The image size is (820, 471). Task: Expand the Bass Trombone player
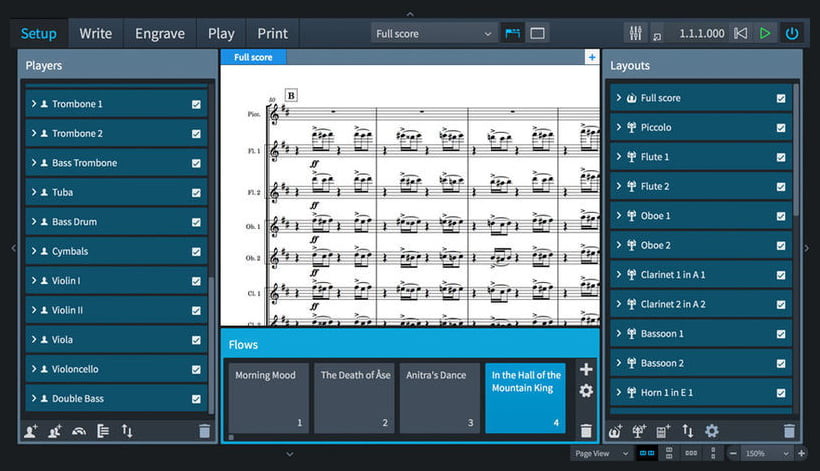tap(33, 163)
